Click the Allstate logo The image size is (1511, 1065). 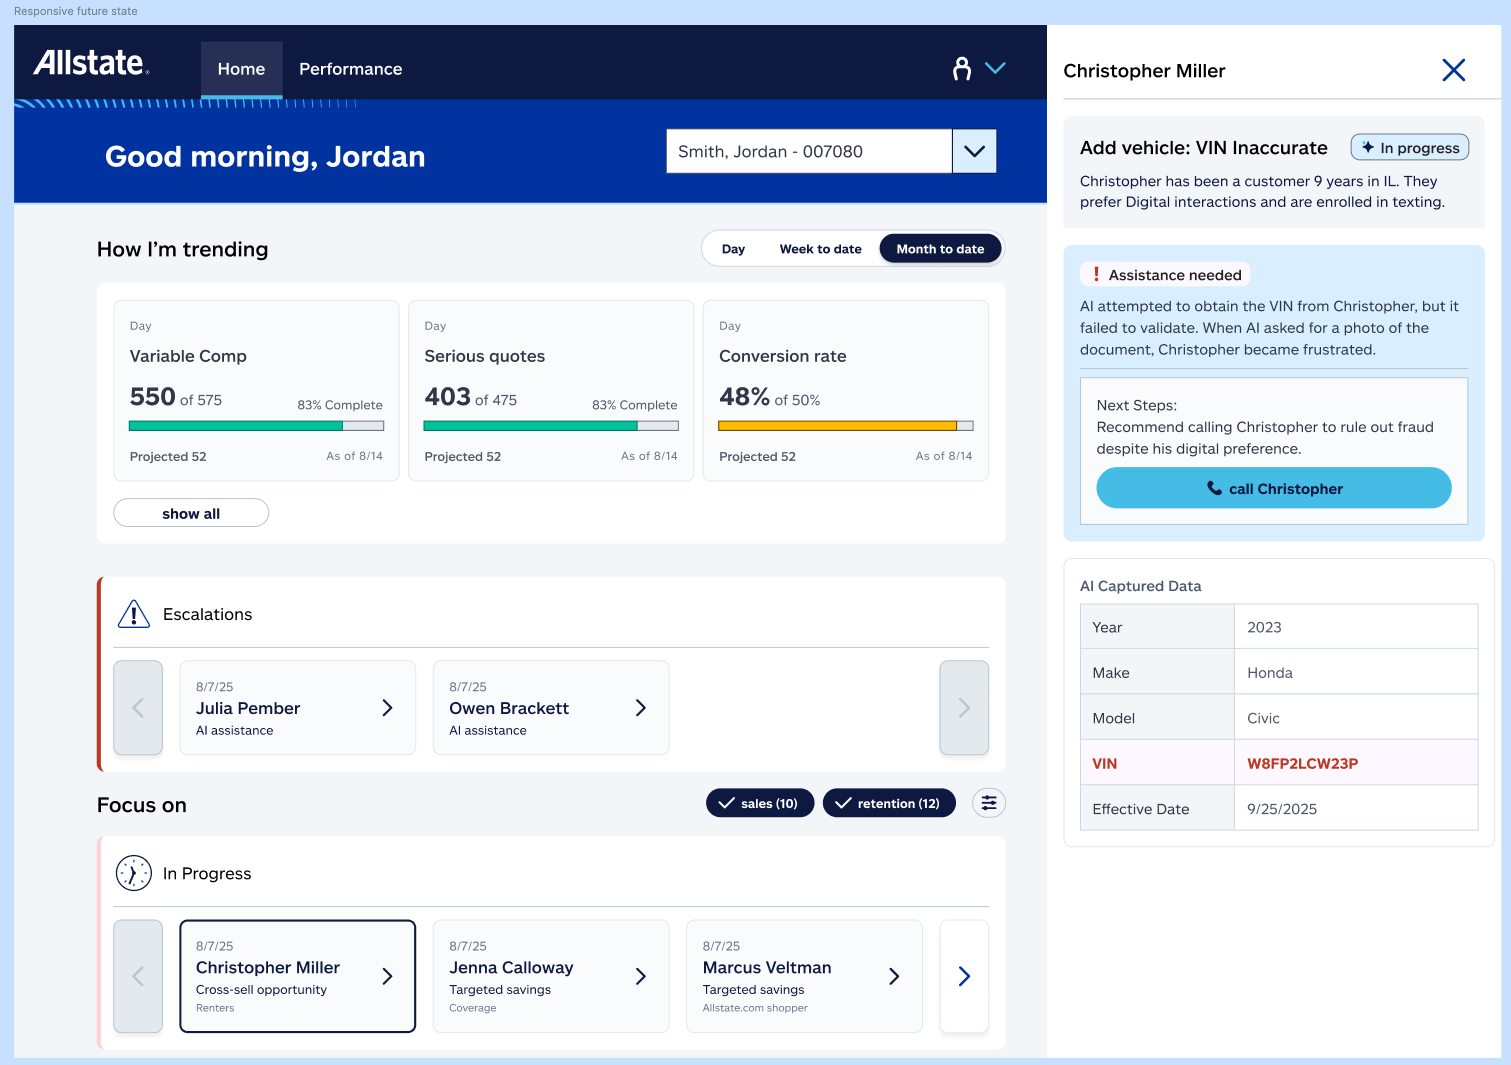91,63
